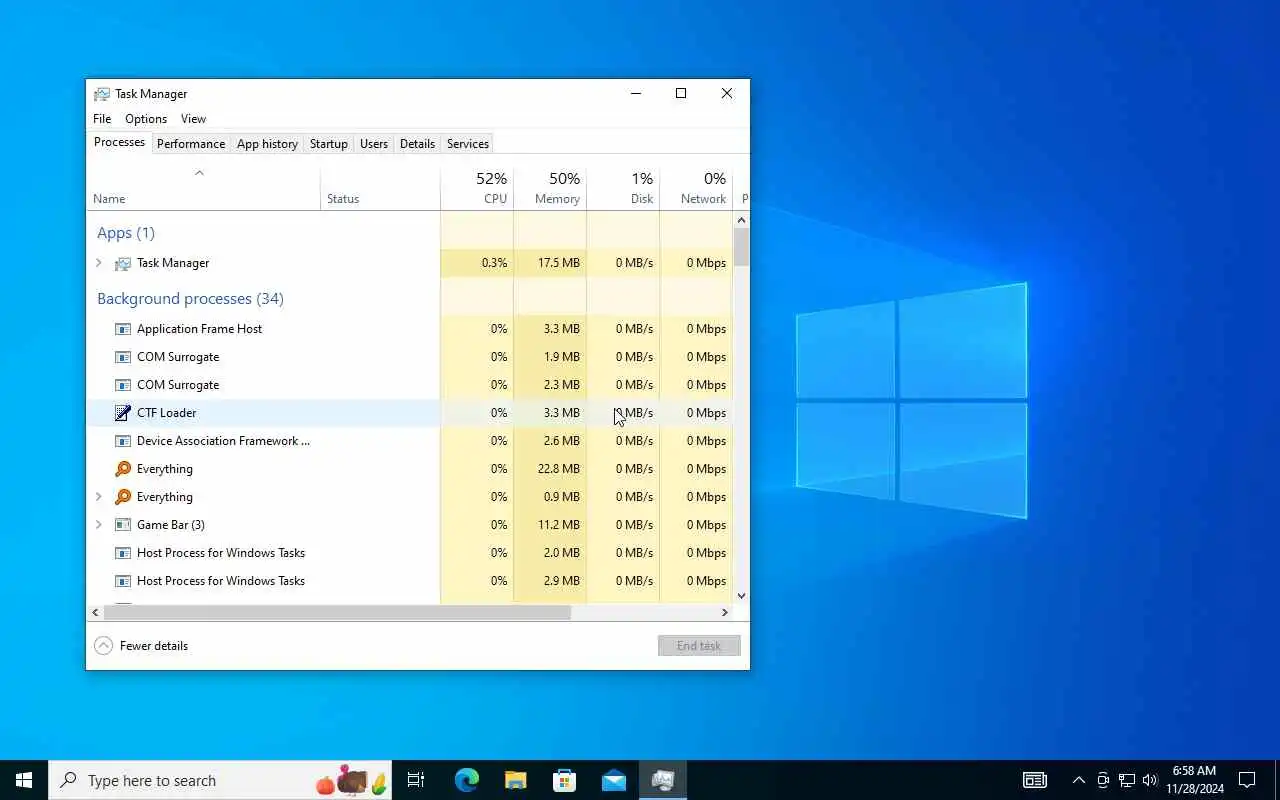
Task: Open the Mail app from the taskbar
Action: (x=613, y=780)
